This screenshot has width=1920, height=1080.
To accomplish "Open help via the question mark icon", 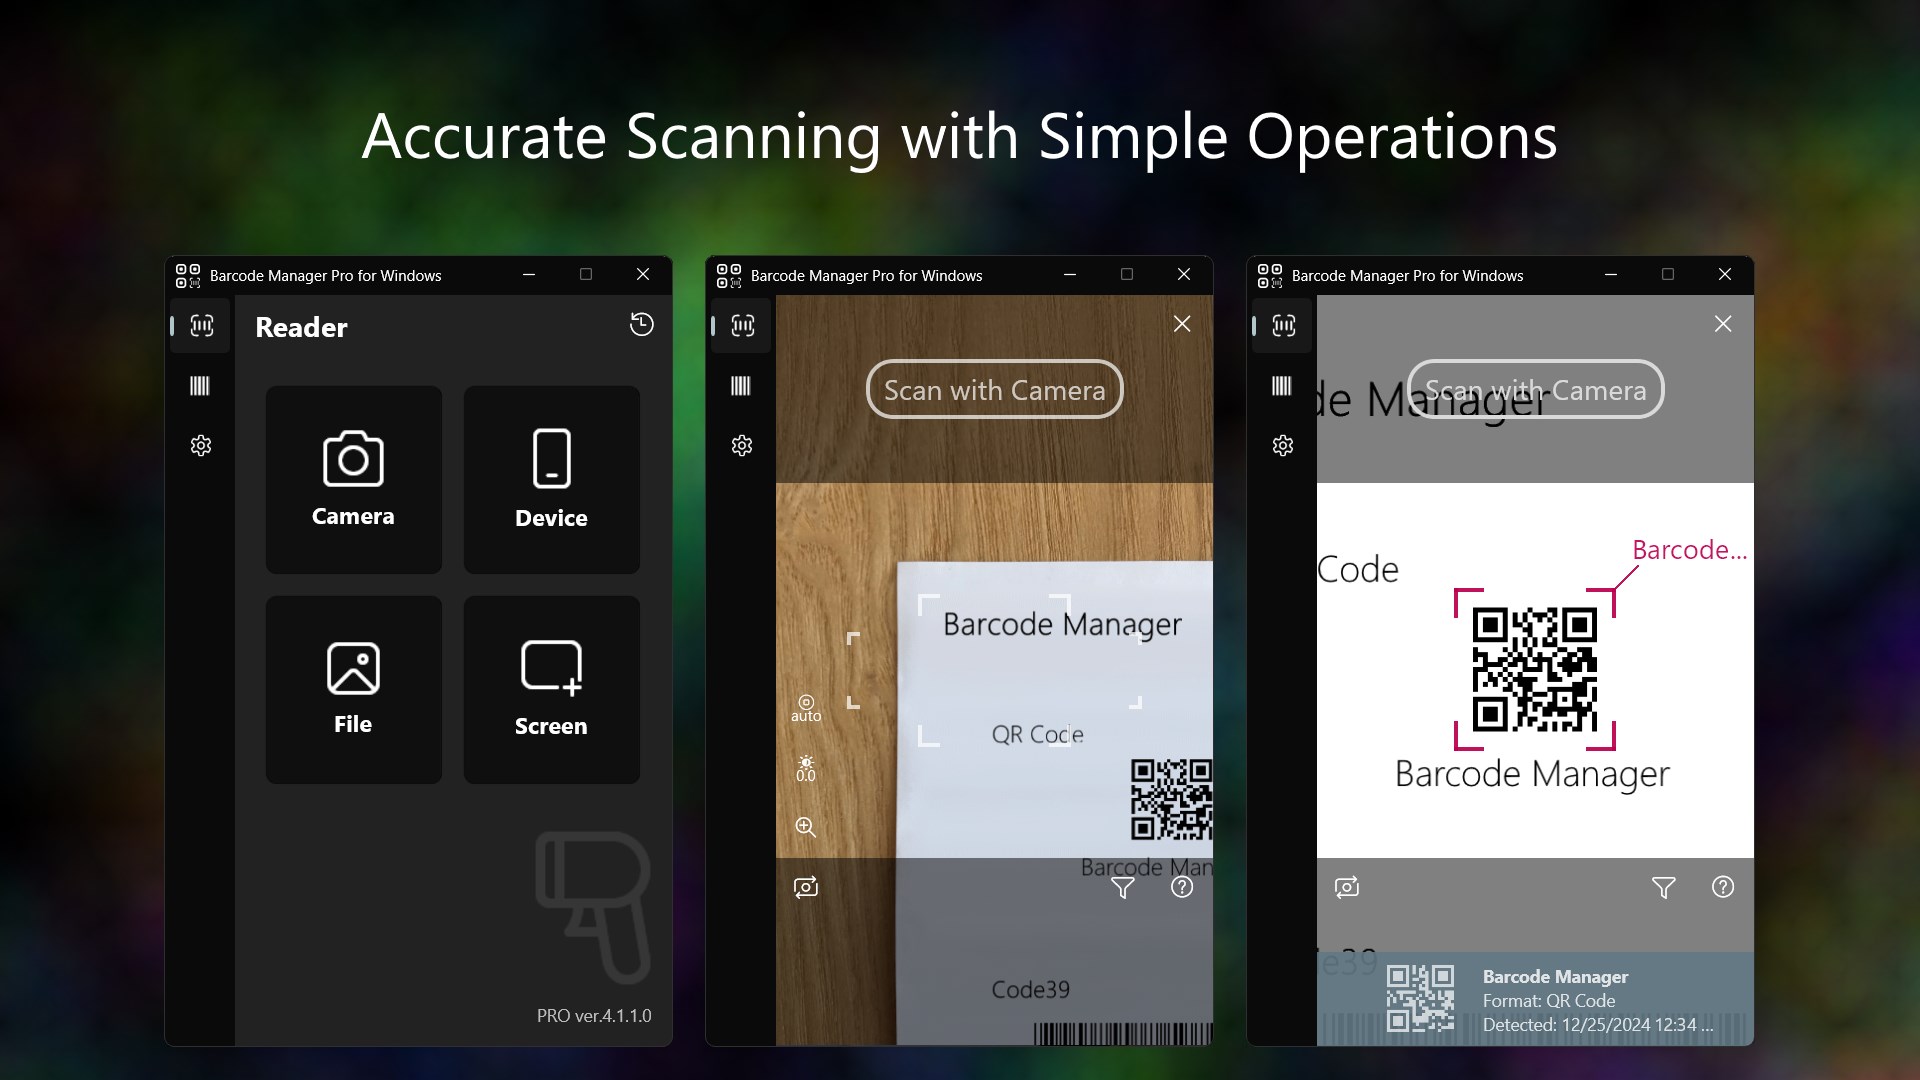I will click(1182, 887).
